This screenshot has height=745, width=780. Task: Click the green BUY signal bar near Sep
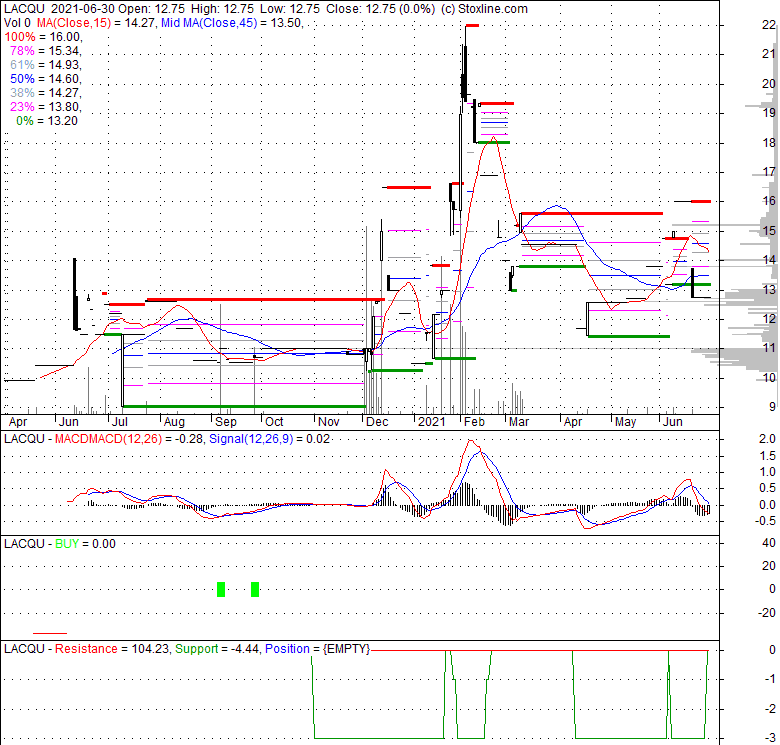pos(221,589)
